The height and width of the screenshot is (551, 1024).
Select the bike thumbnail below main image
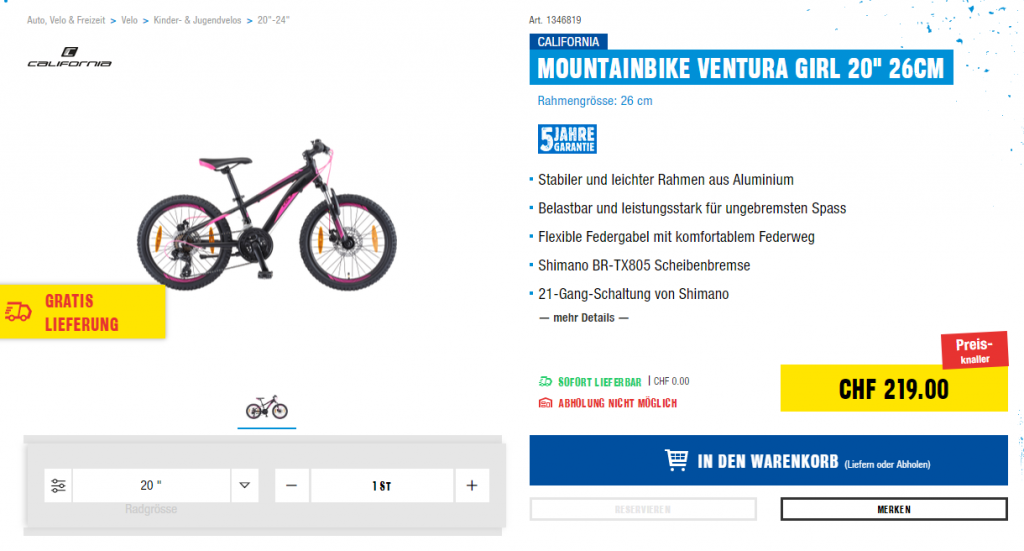266,409
